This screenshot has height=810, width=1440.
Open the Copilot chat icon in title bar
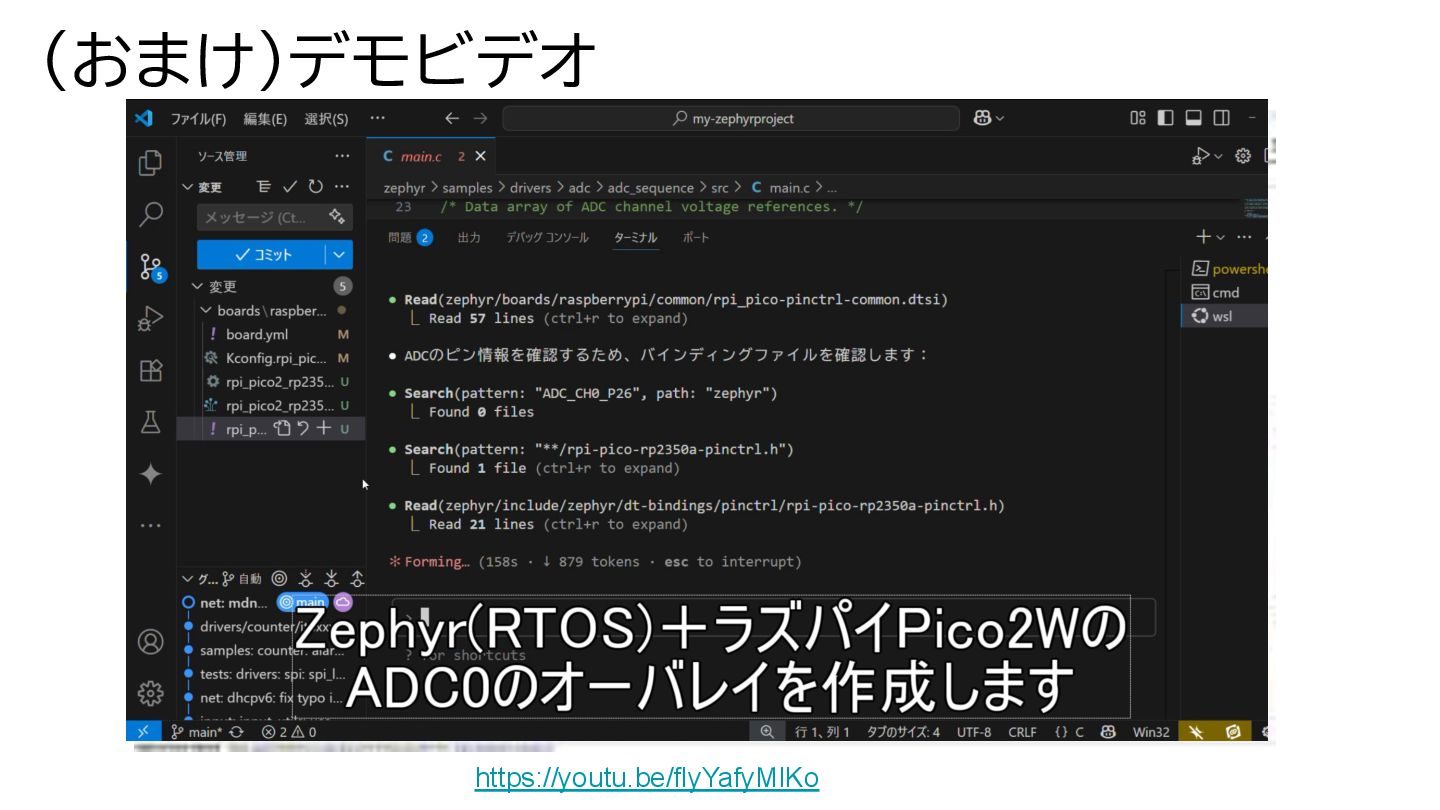pos(981,118)
